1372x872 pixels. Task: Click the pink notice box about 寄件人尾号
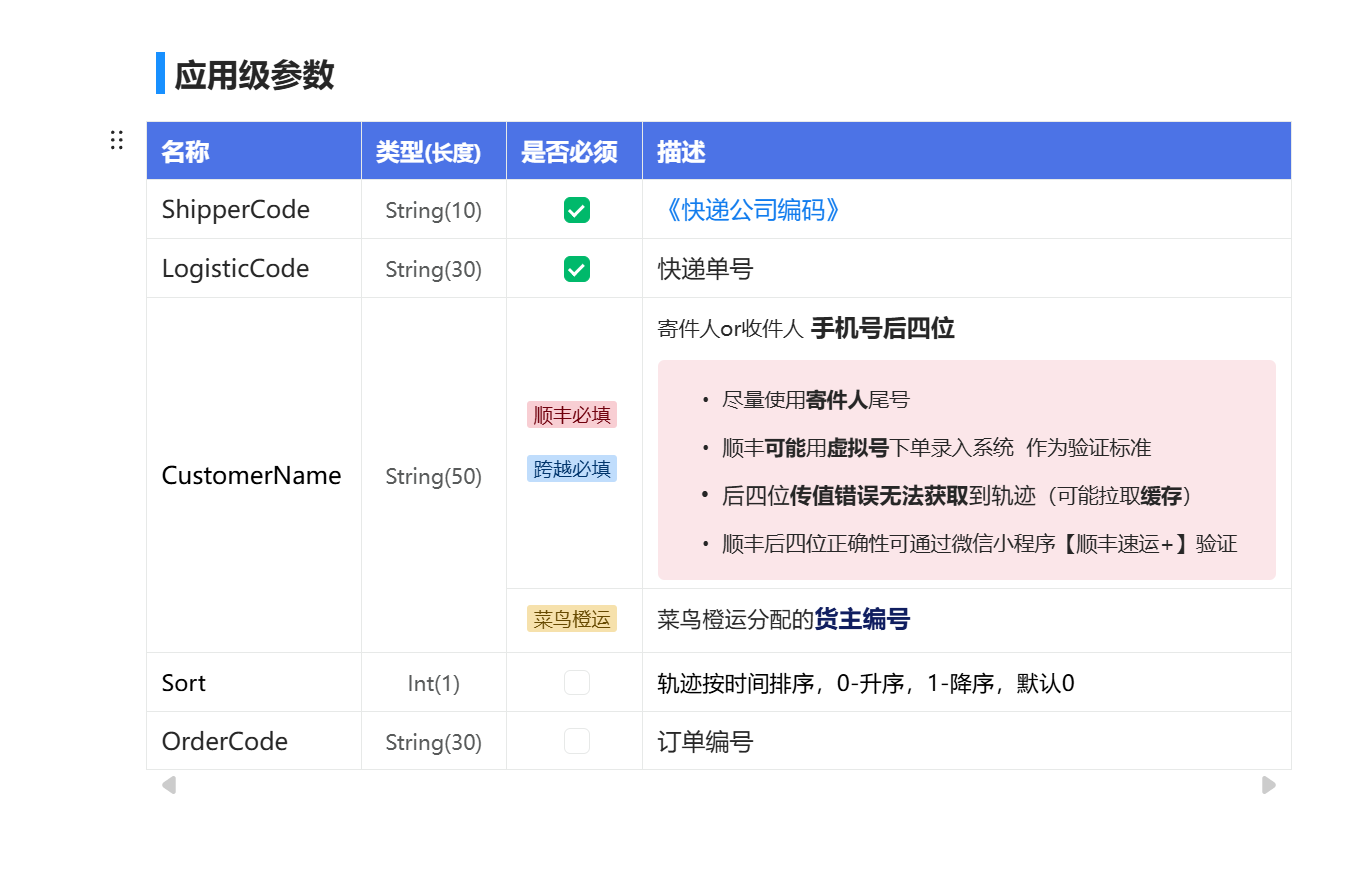click(x=966, y=470)
